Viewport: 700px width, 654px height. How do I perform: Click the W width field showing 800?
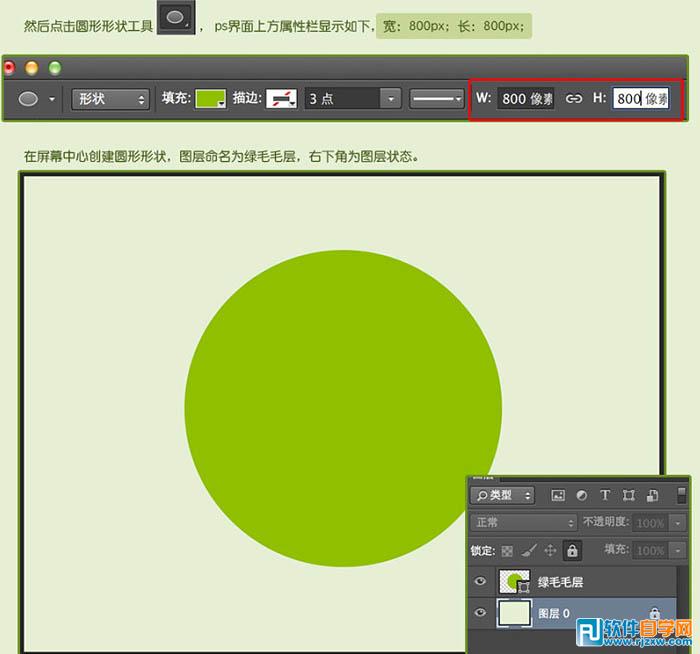tap(527, 98)
